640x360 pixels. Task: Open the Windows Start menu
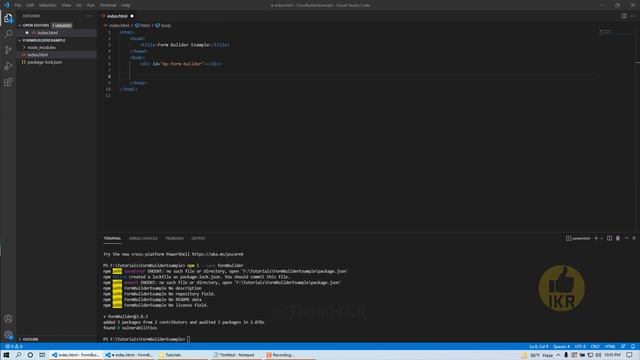6,355
